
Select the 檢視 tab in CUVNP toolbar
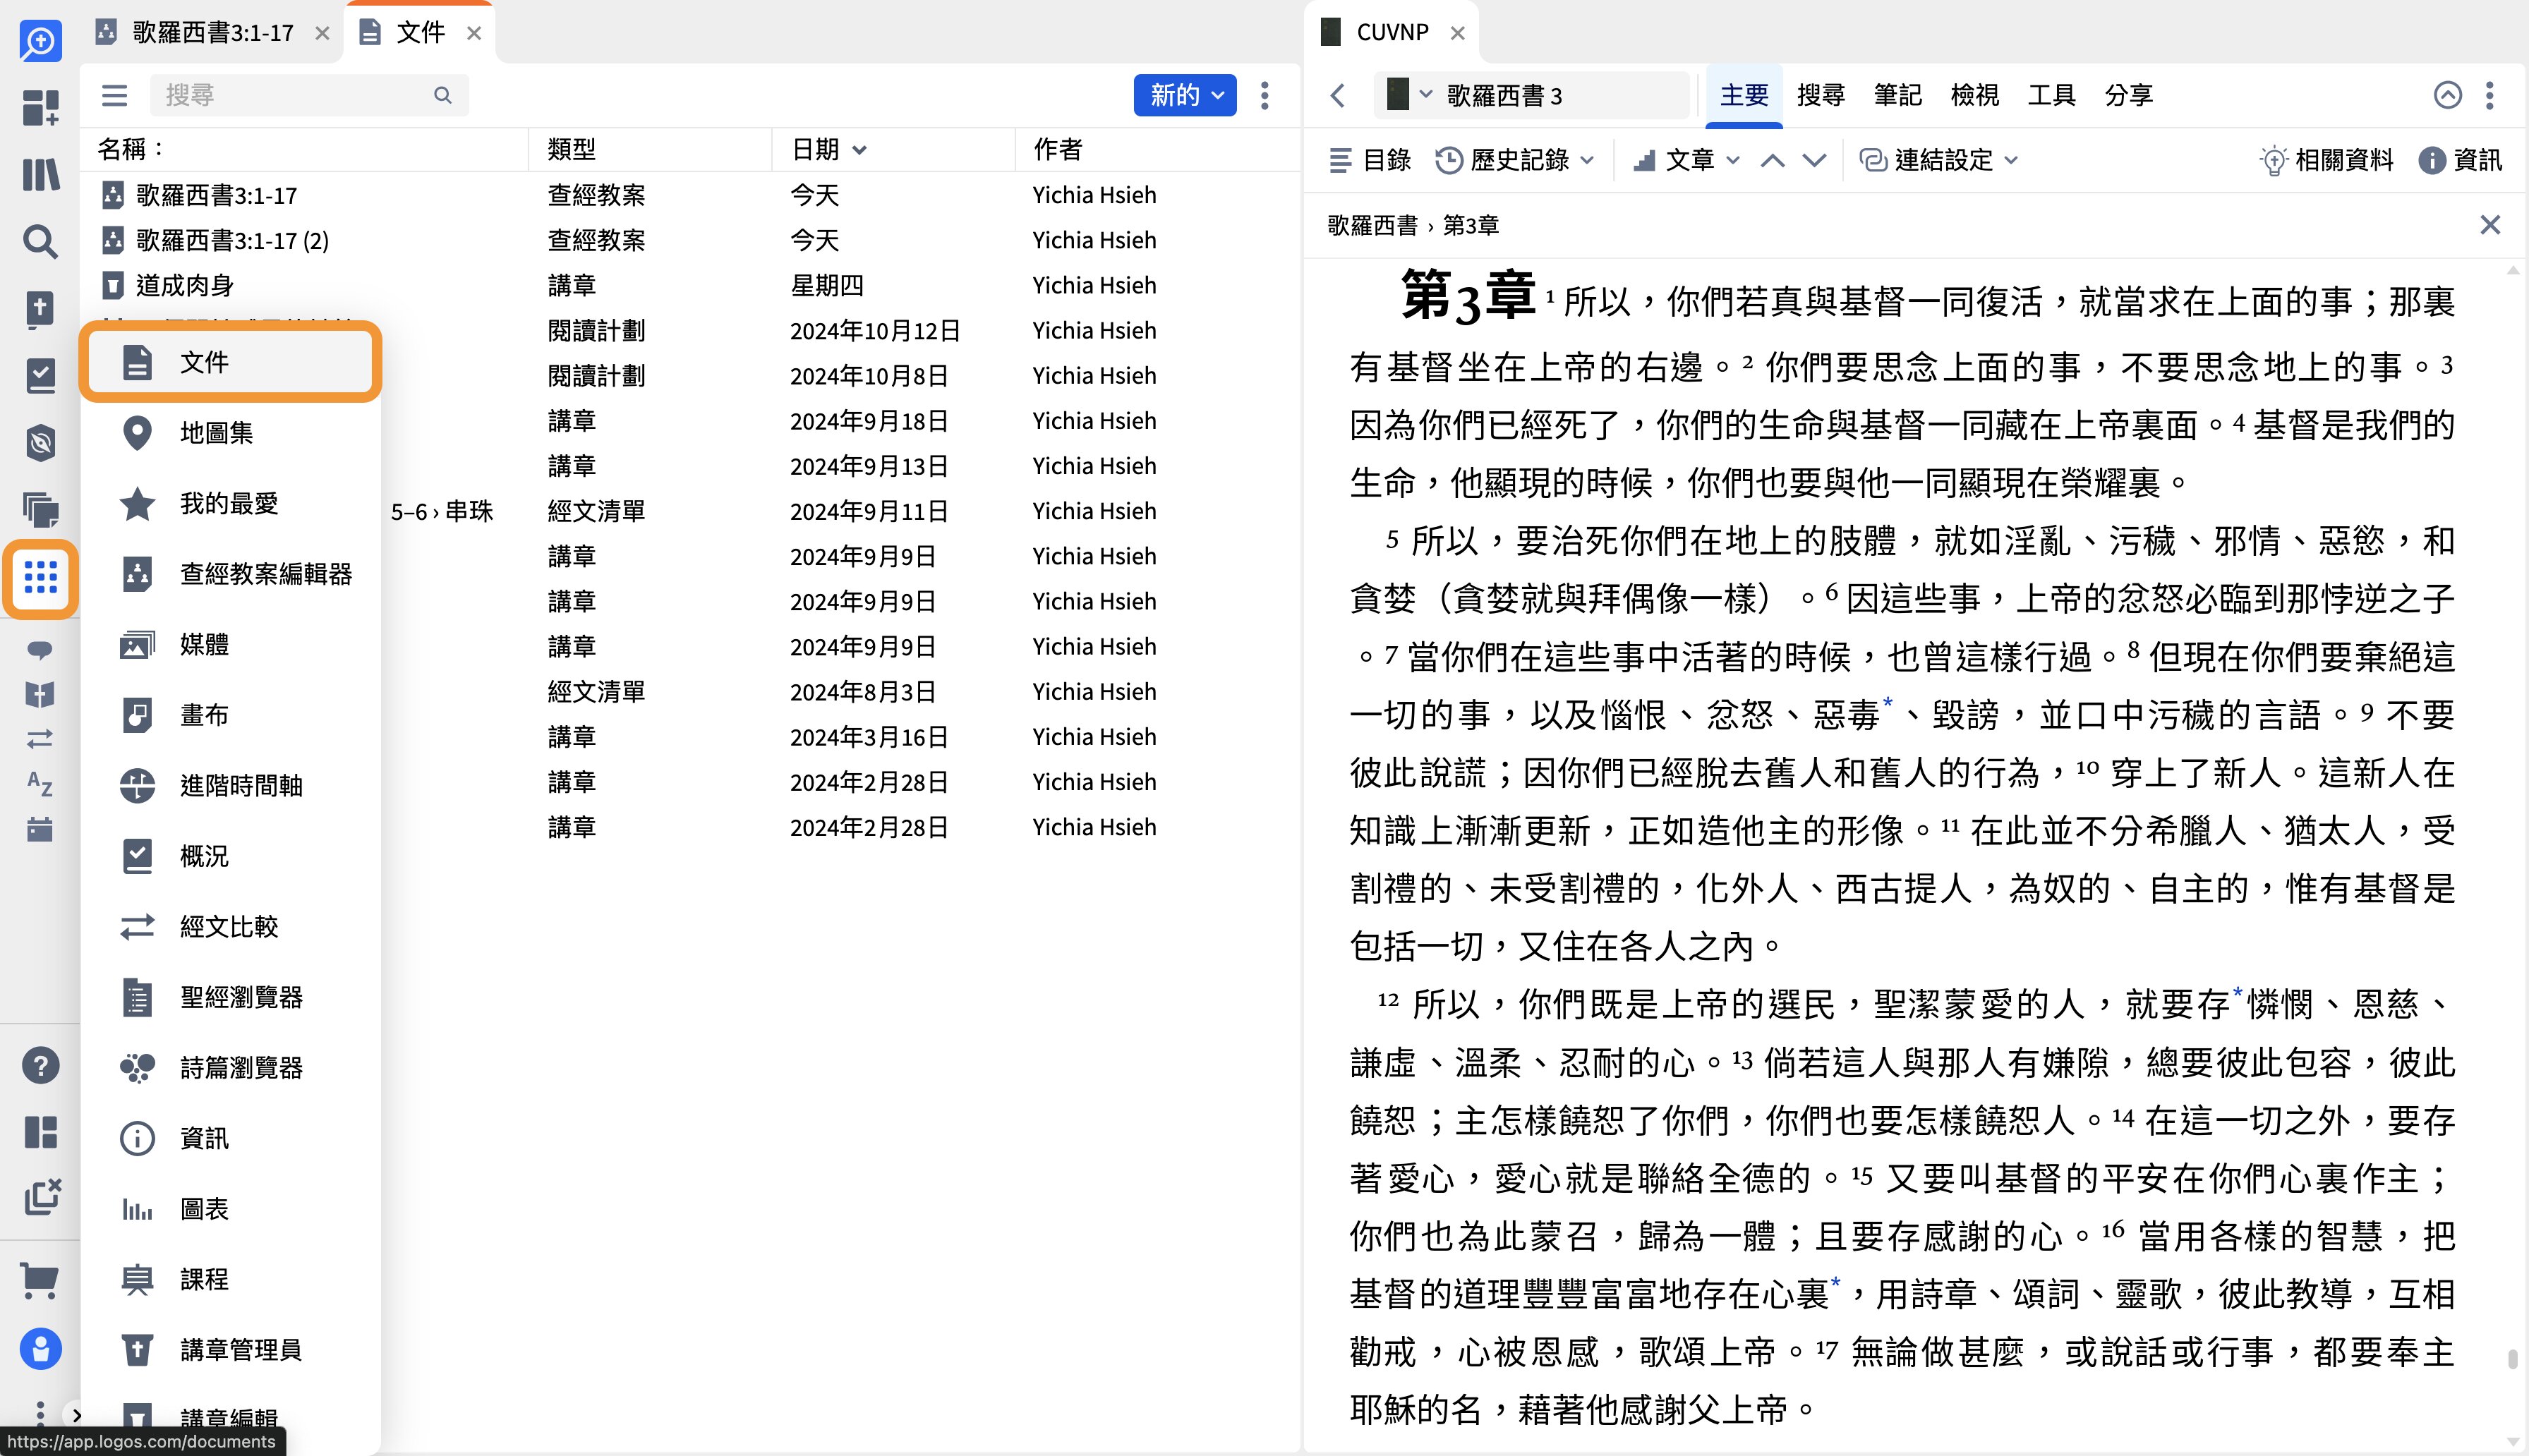coord(1975,95)
